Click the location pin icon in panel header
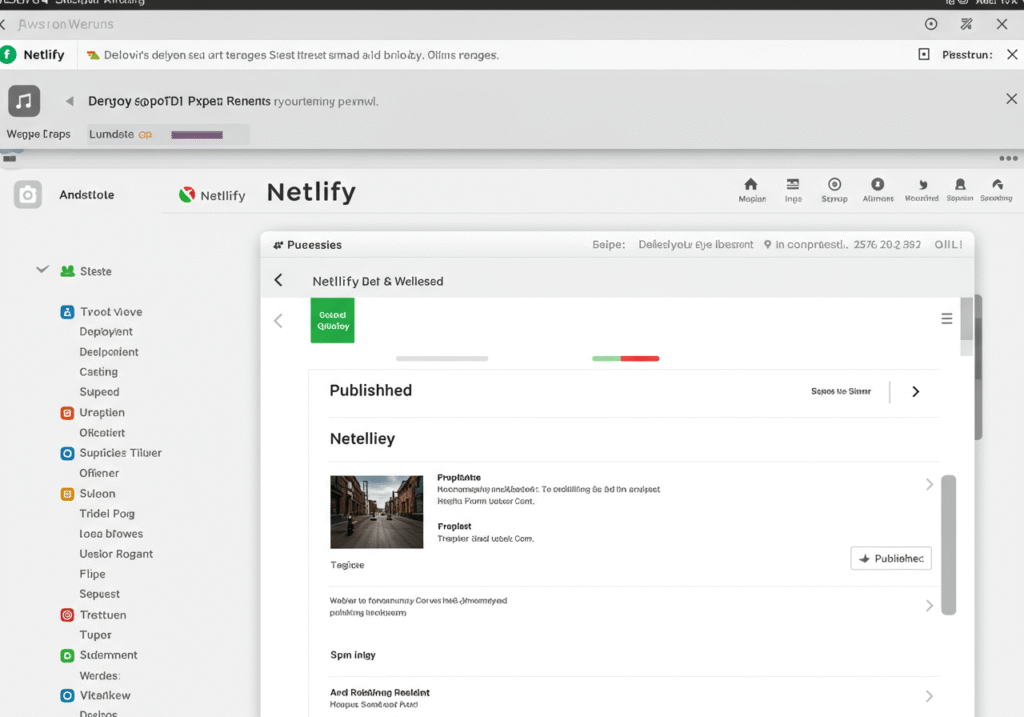The height and width of the screenshot is (717, 1024). 767,245
